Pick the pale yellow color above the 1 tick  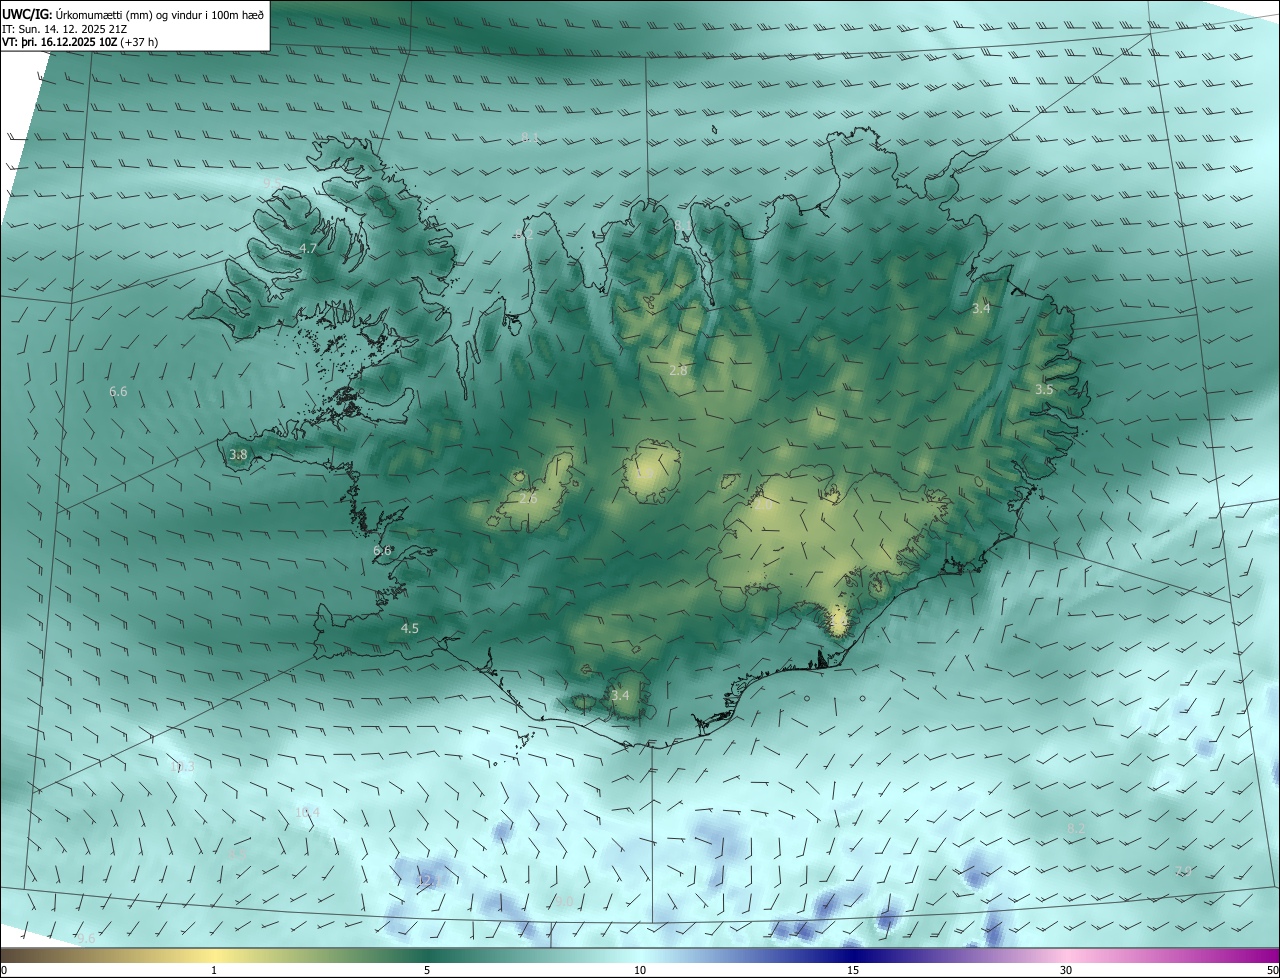pos(214,955)
